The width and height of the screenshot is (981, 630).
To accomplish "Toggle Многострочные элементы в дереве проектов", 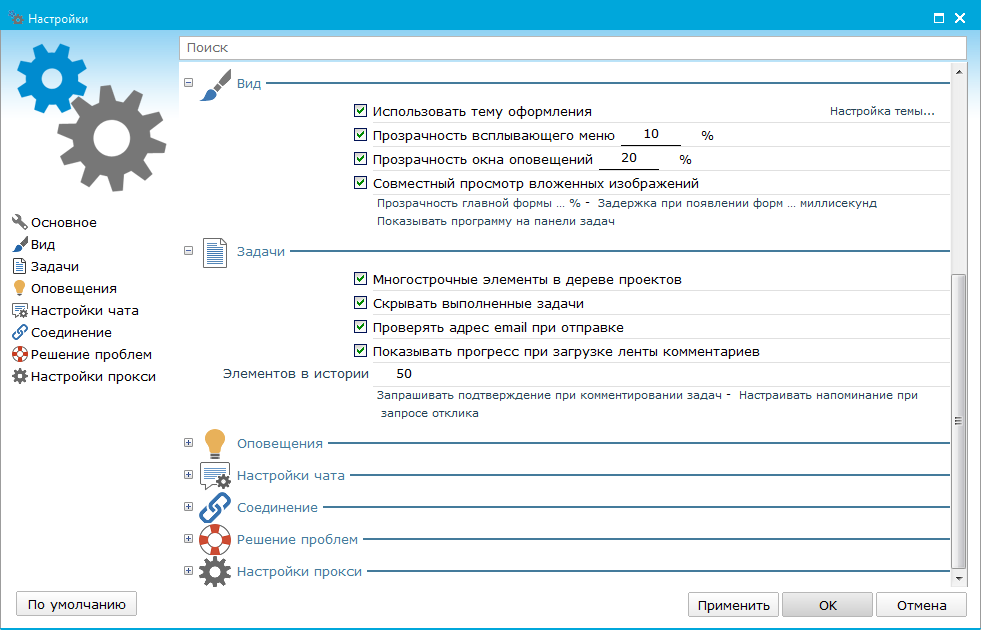I will coord(360,278).
